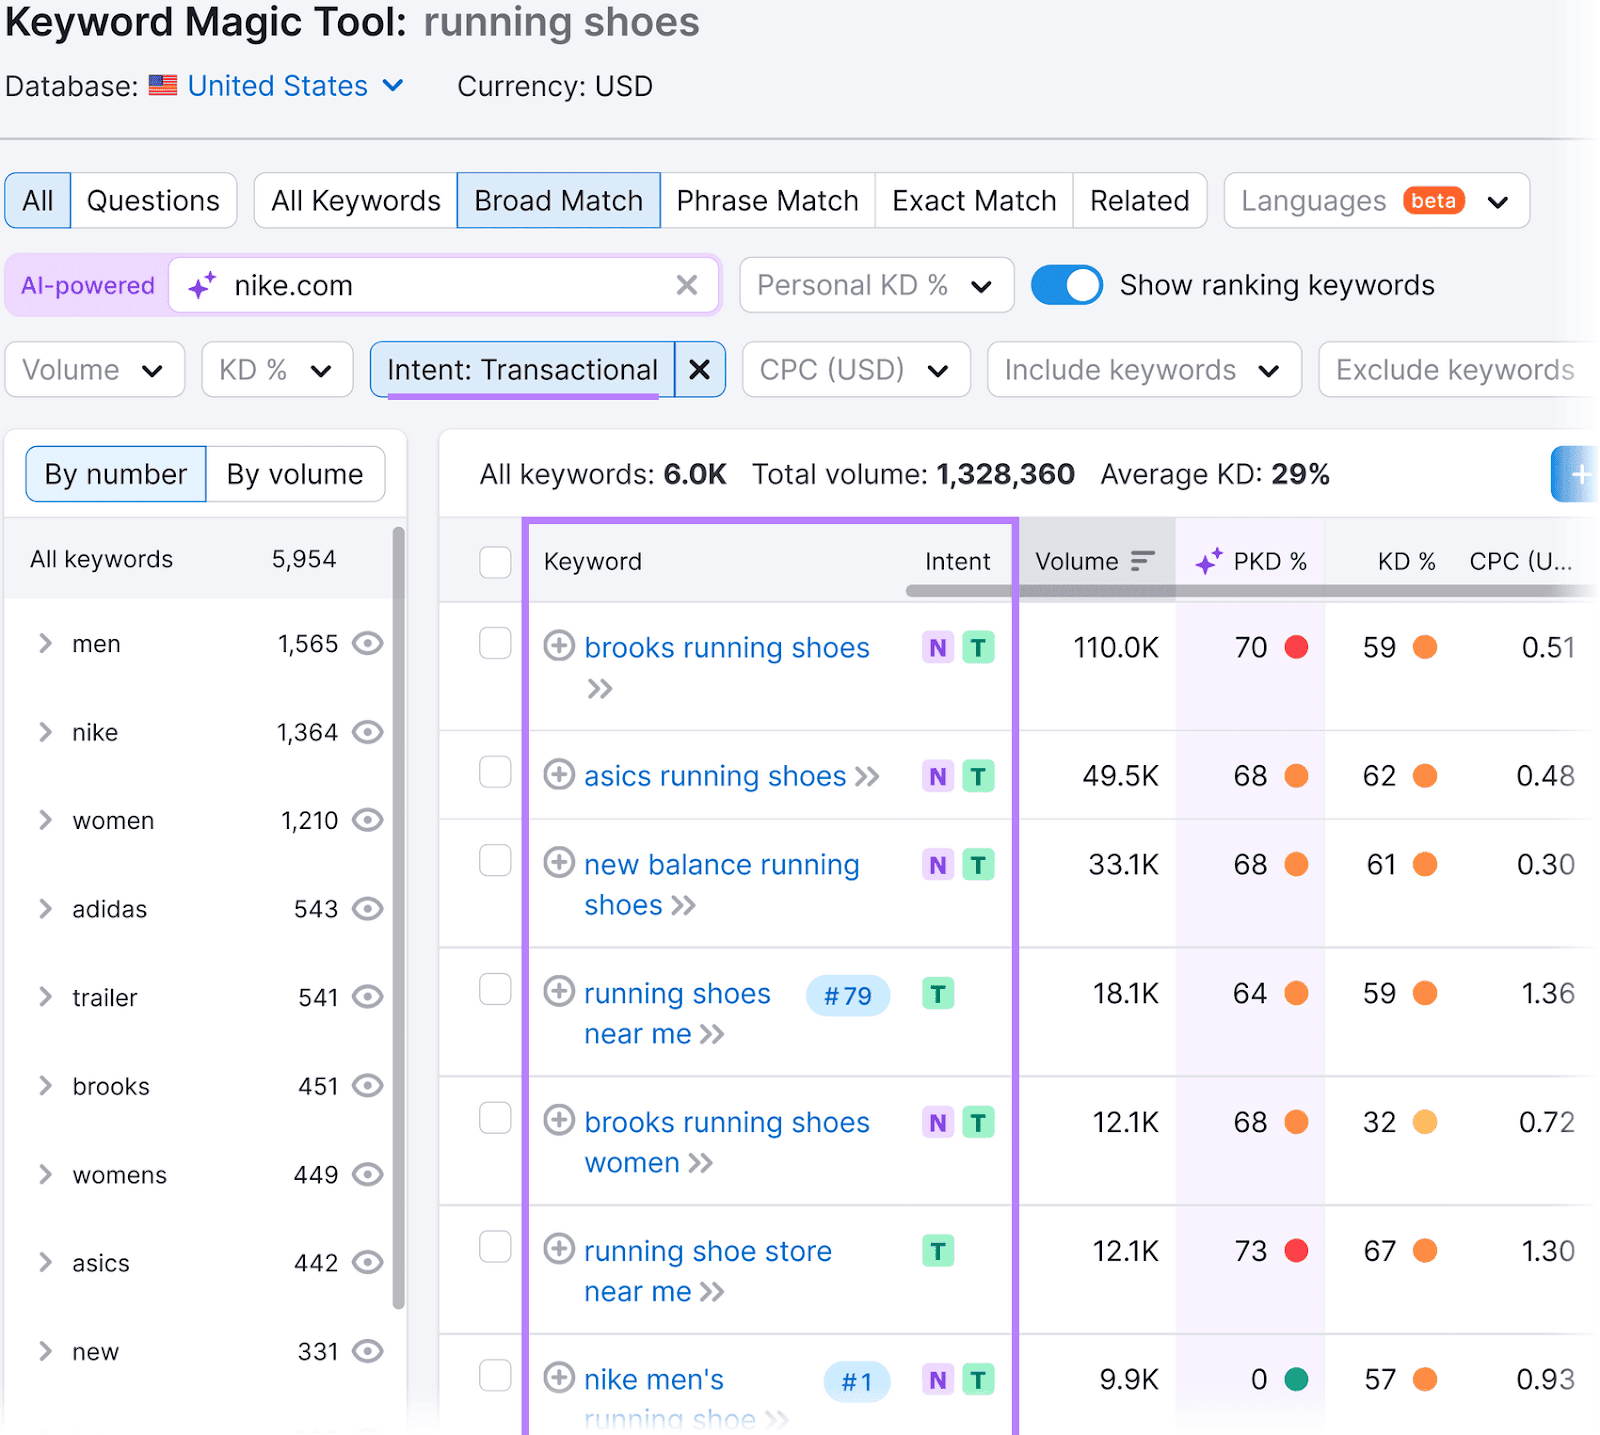Check the checkbox for new balance running shoes
This screenshot has height=1435, width=1600.
(495, 861)
